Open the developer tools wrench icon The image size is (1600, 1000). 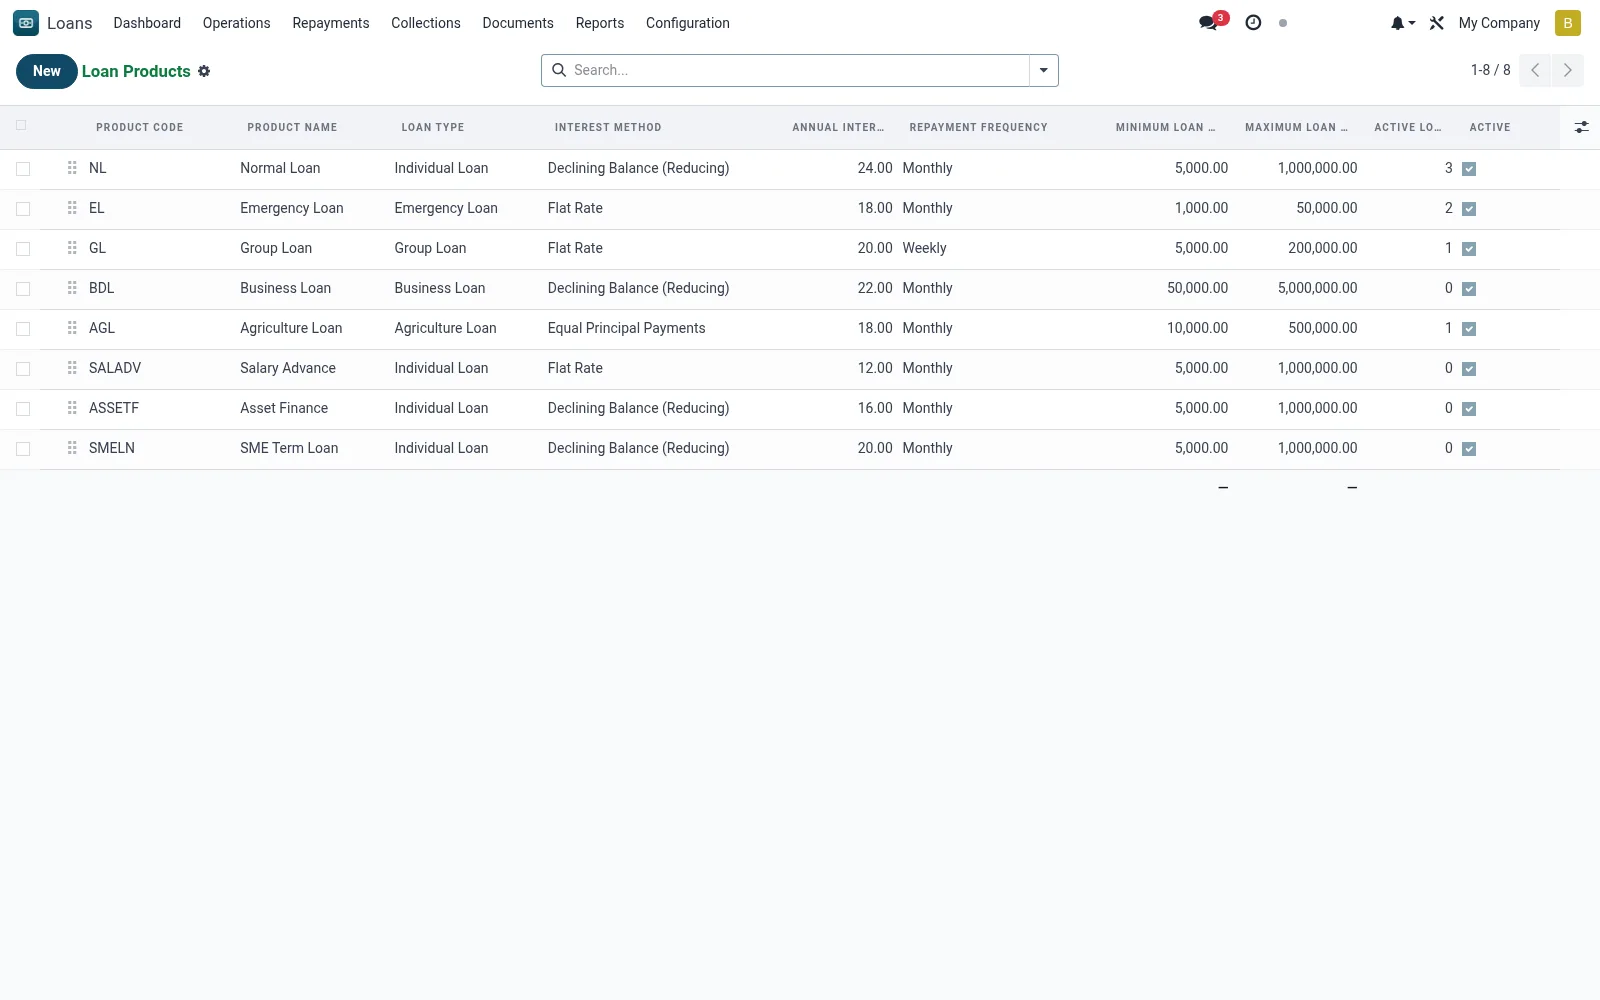pyautogui.click(x=1437, y=23)
